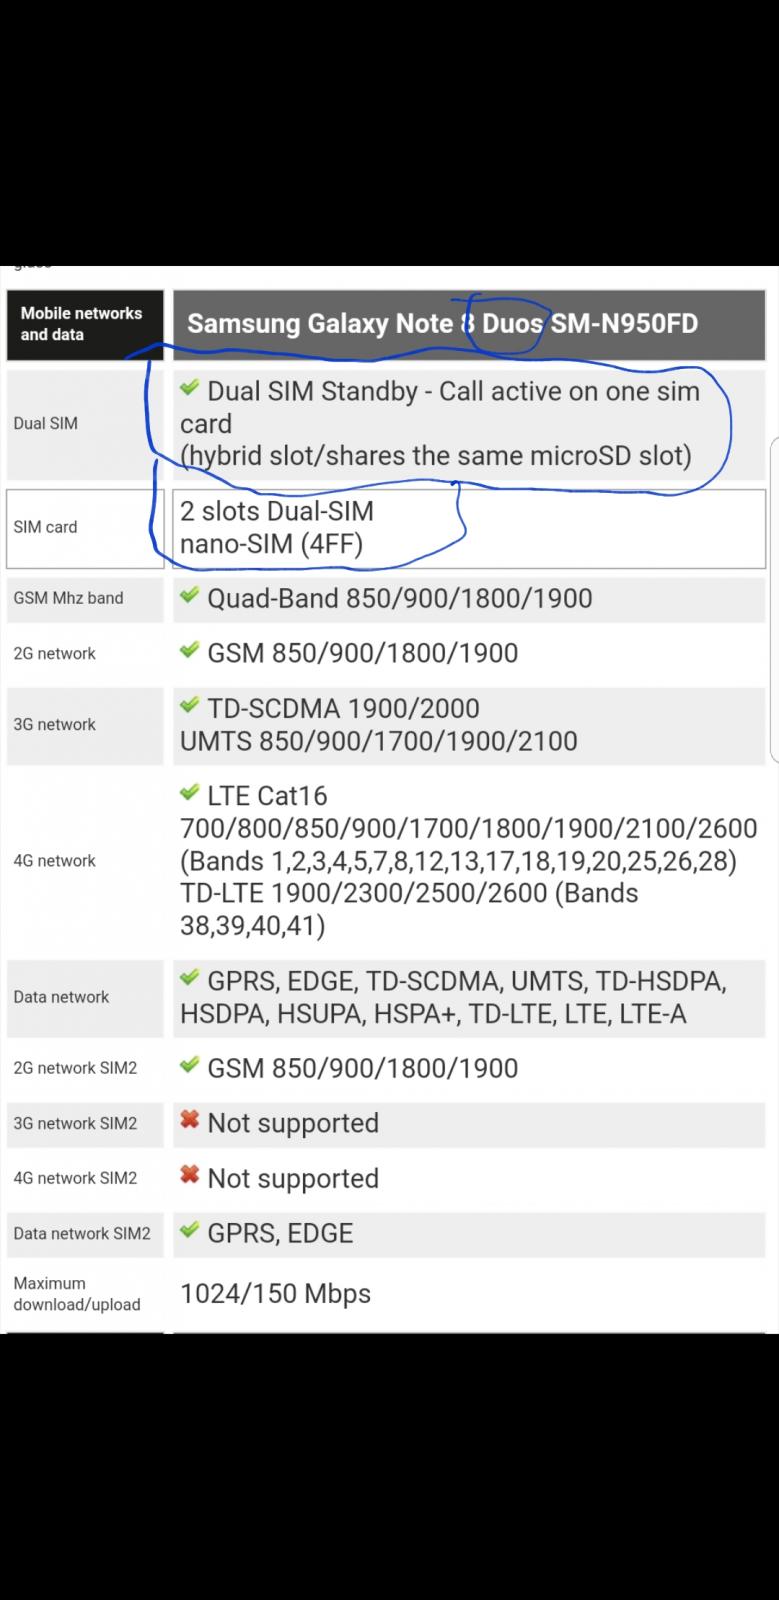Click green checkmark in 2G network row
The width and height of the screenshot is (779, 1600).
(190, 650)
